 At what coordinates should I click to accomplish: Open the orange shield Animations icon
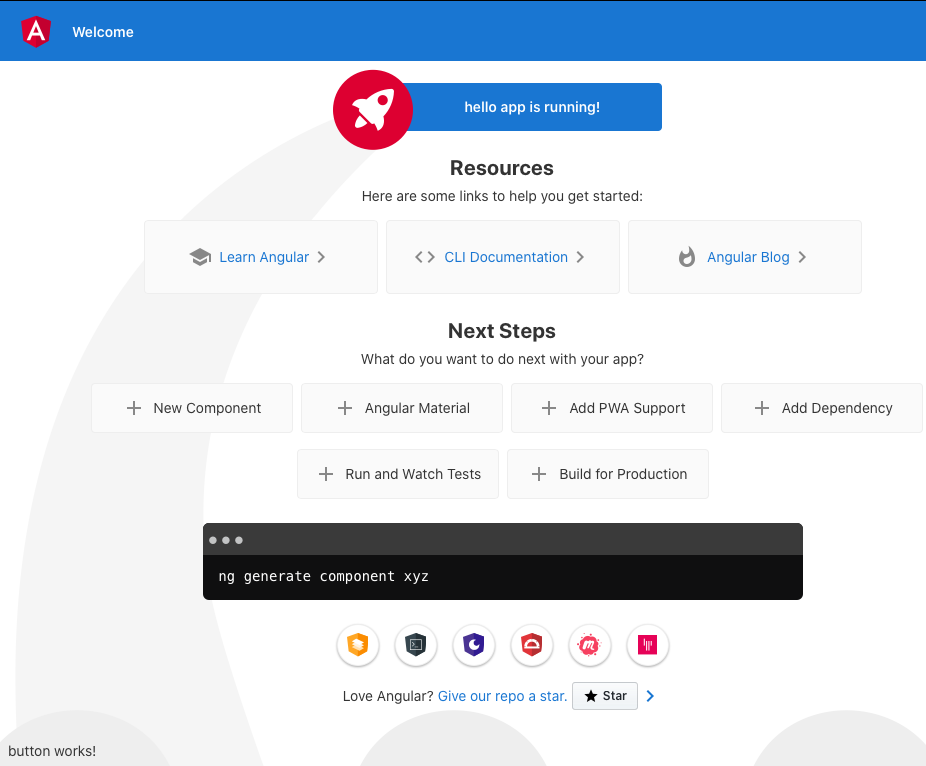(x=358, y=645)
